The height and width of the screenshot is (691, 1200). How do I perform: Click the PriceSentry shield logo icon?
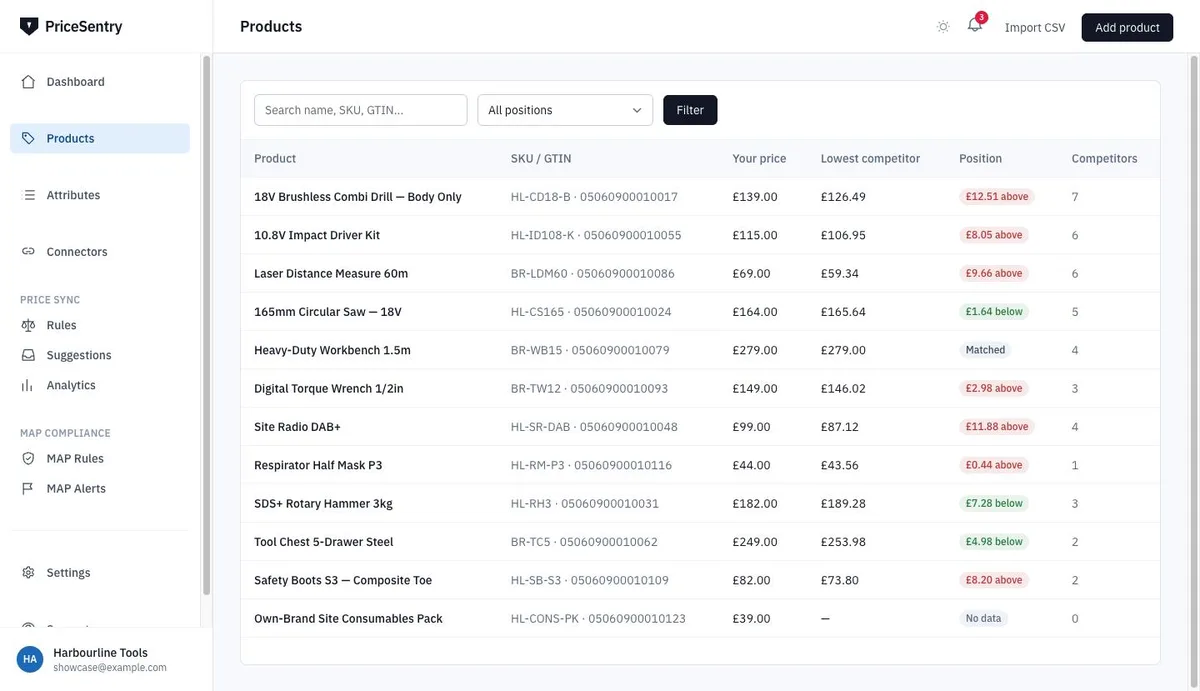tap(29, 26)
